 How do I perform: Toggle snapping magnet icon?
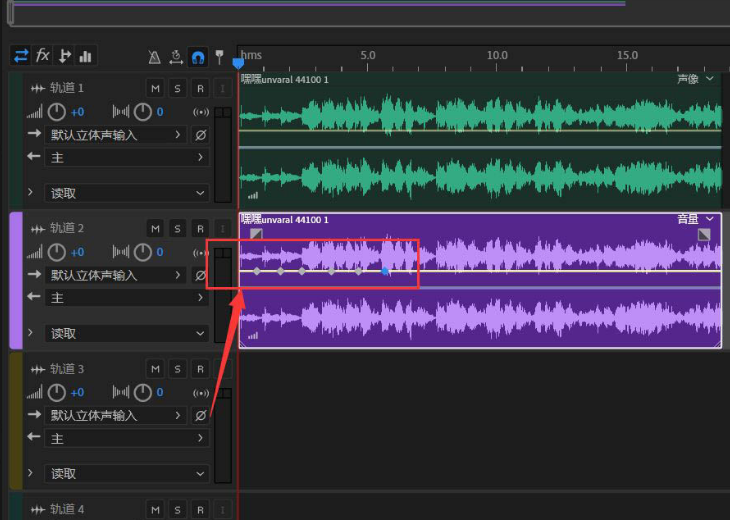pos(198,57)
